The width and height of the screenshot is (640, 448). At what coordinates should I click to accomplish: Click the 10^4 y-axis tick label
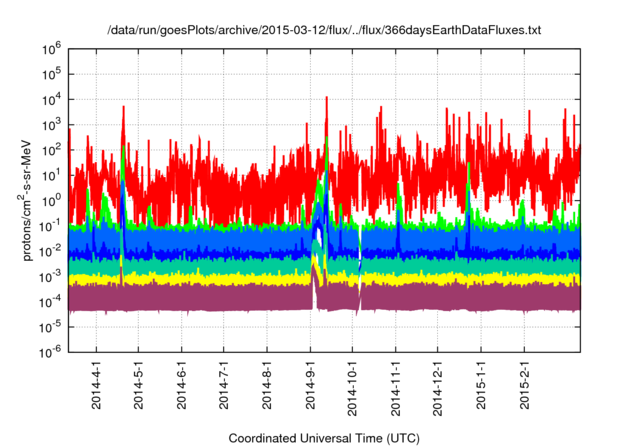(x=51, y=100)
